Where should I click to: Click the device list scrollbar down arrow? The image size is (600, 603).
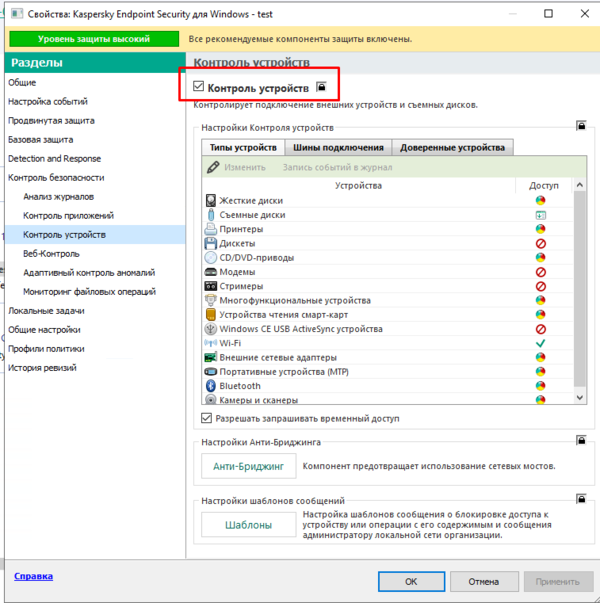point(580,398)
